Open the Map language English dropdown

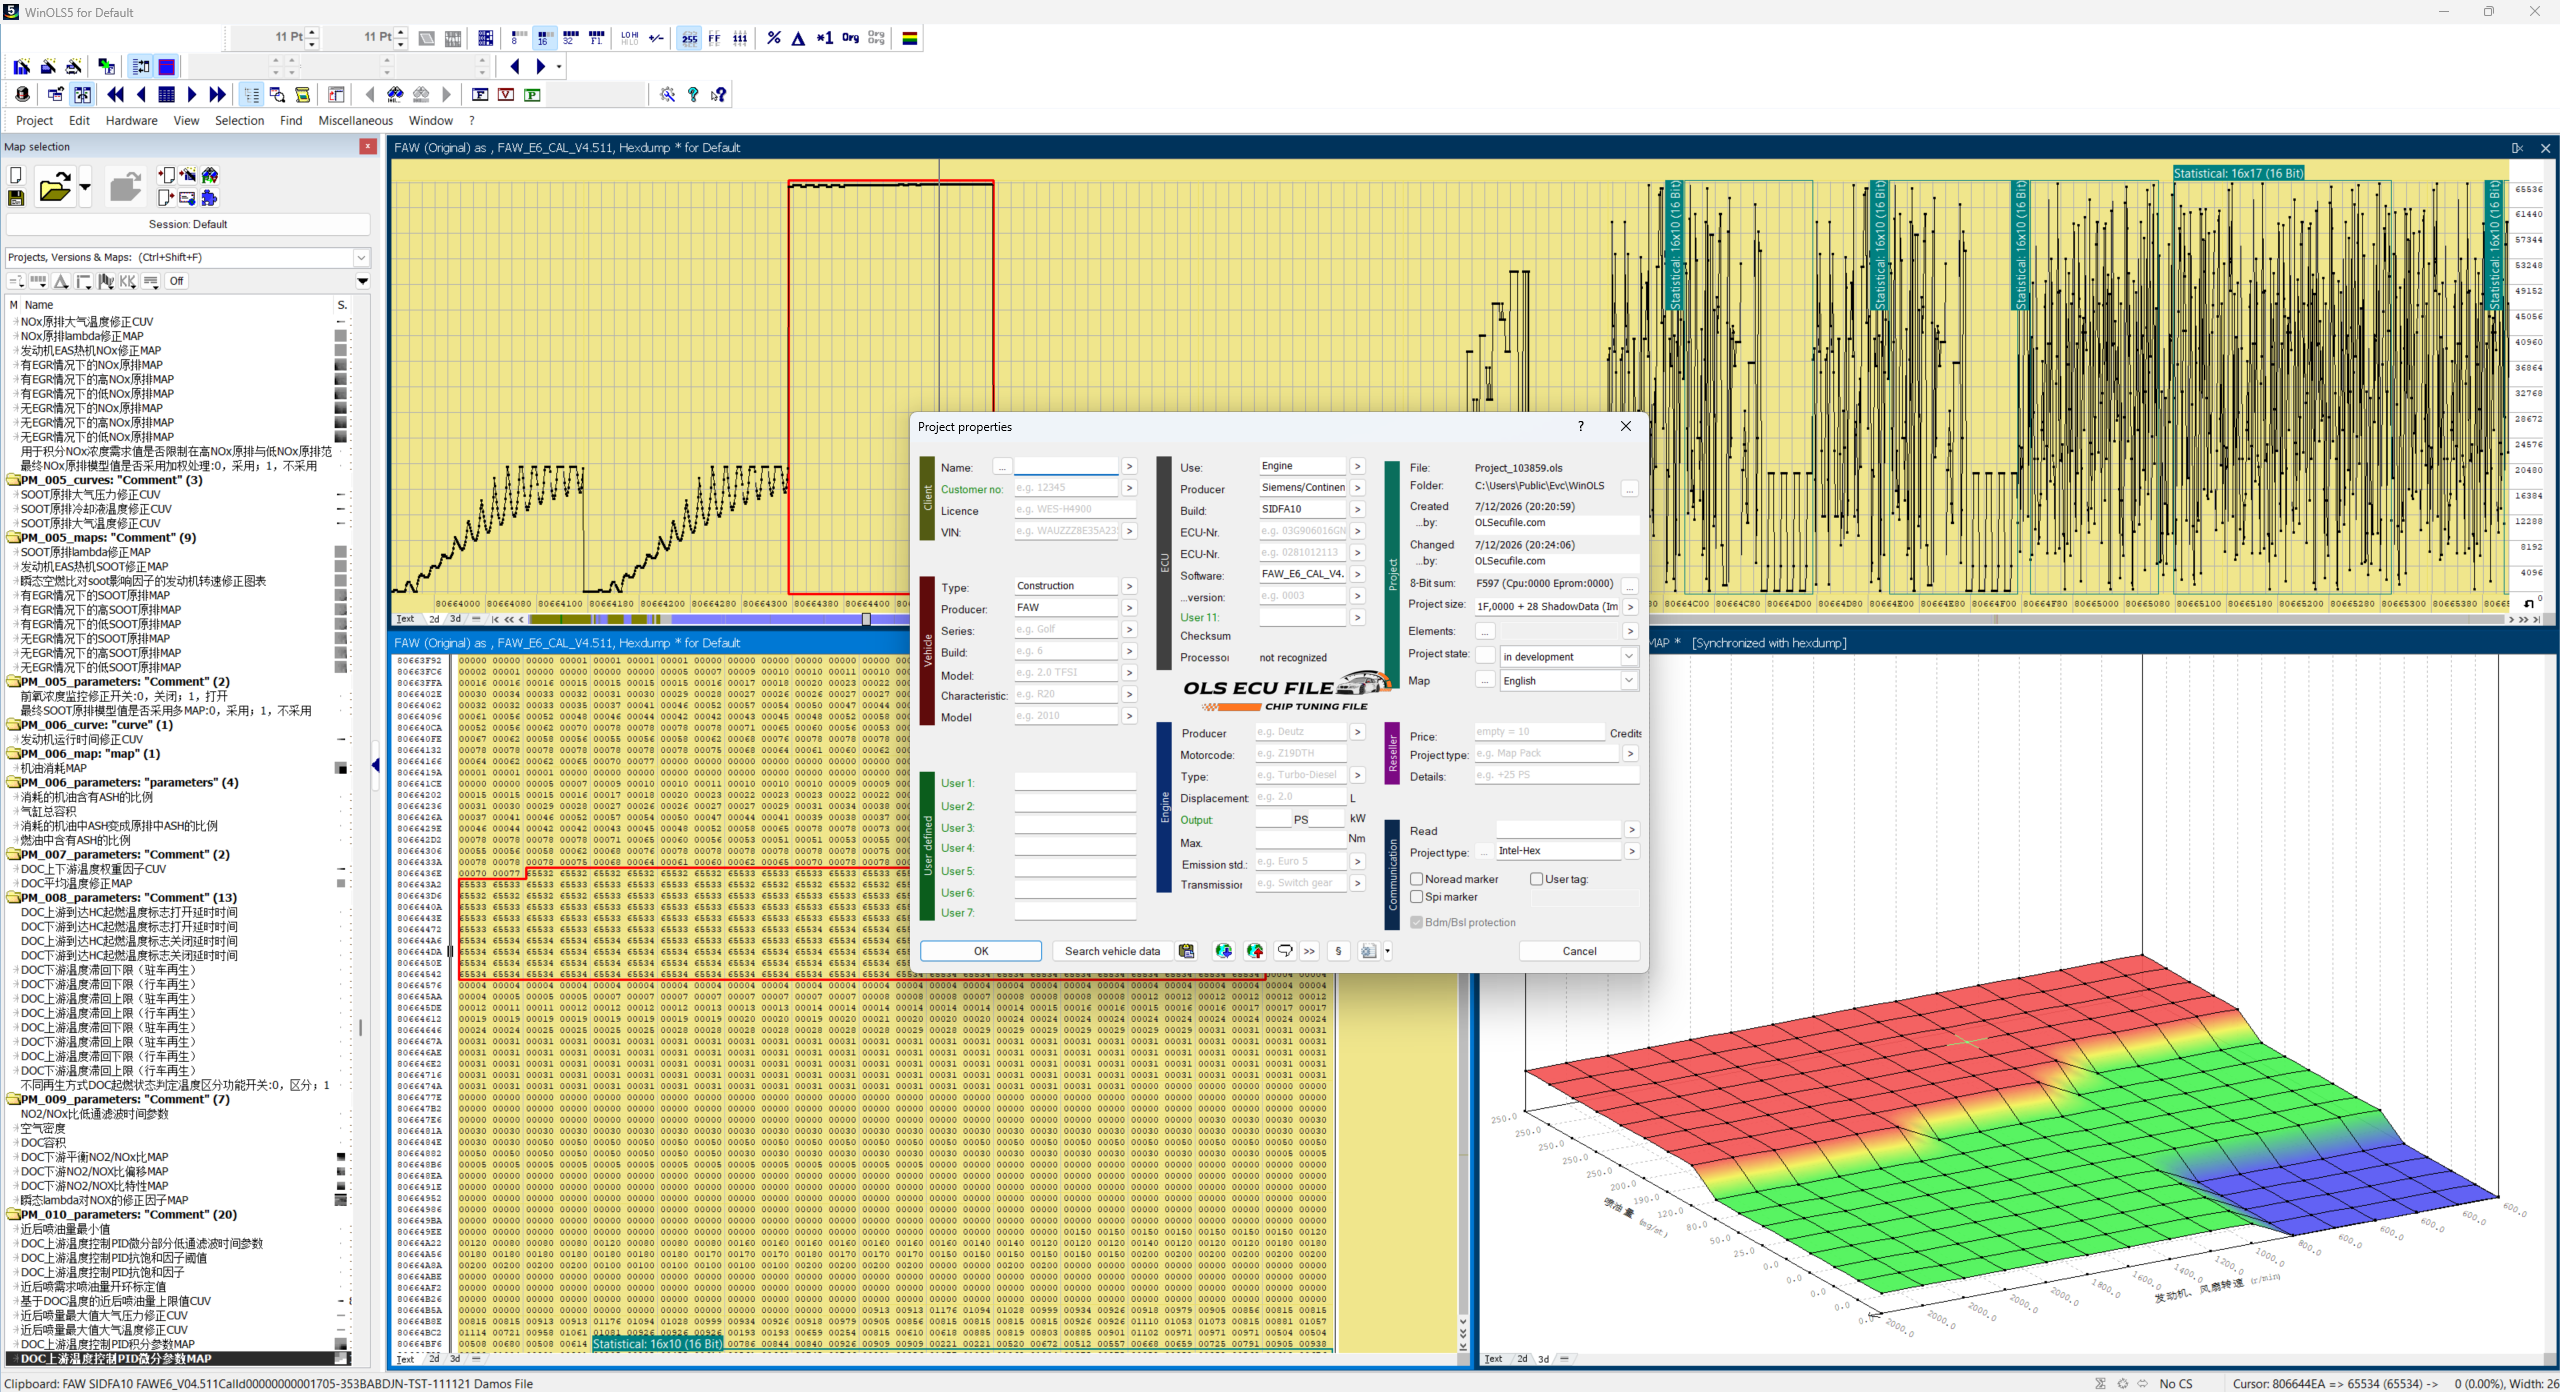(1567, 681)
